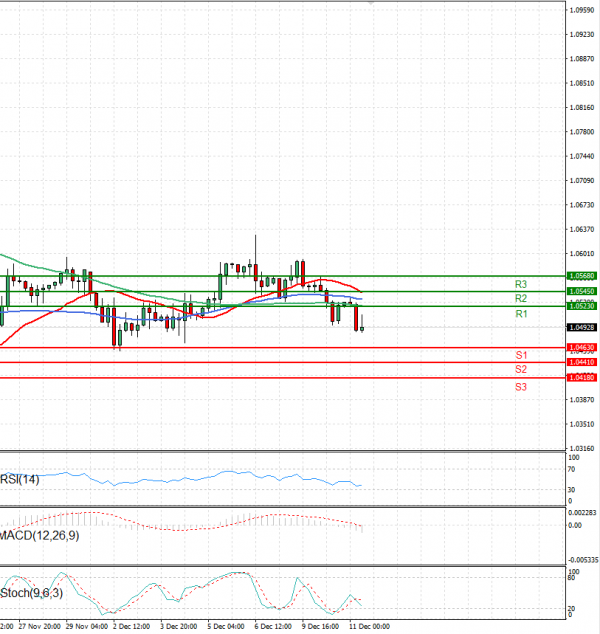Click the R2 resistance label

pyautogui.click(x=521, y=298)
